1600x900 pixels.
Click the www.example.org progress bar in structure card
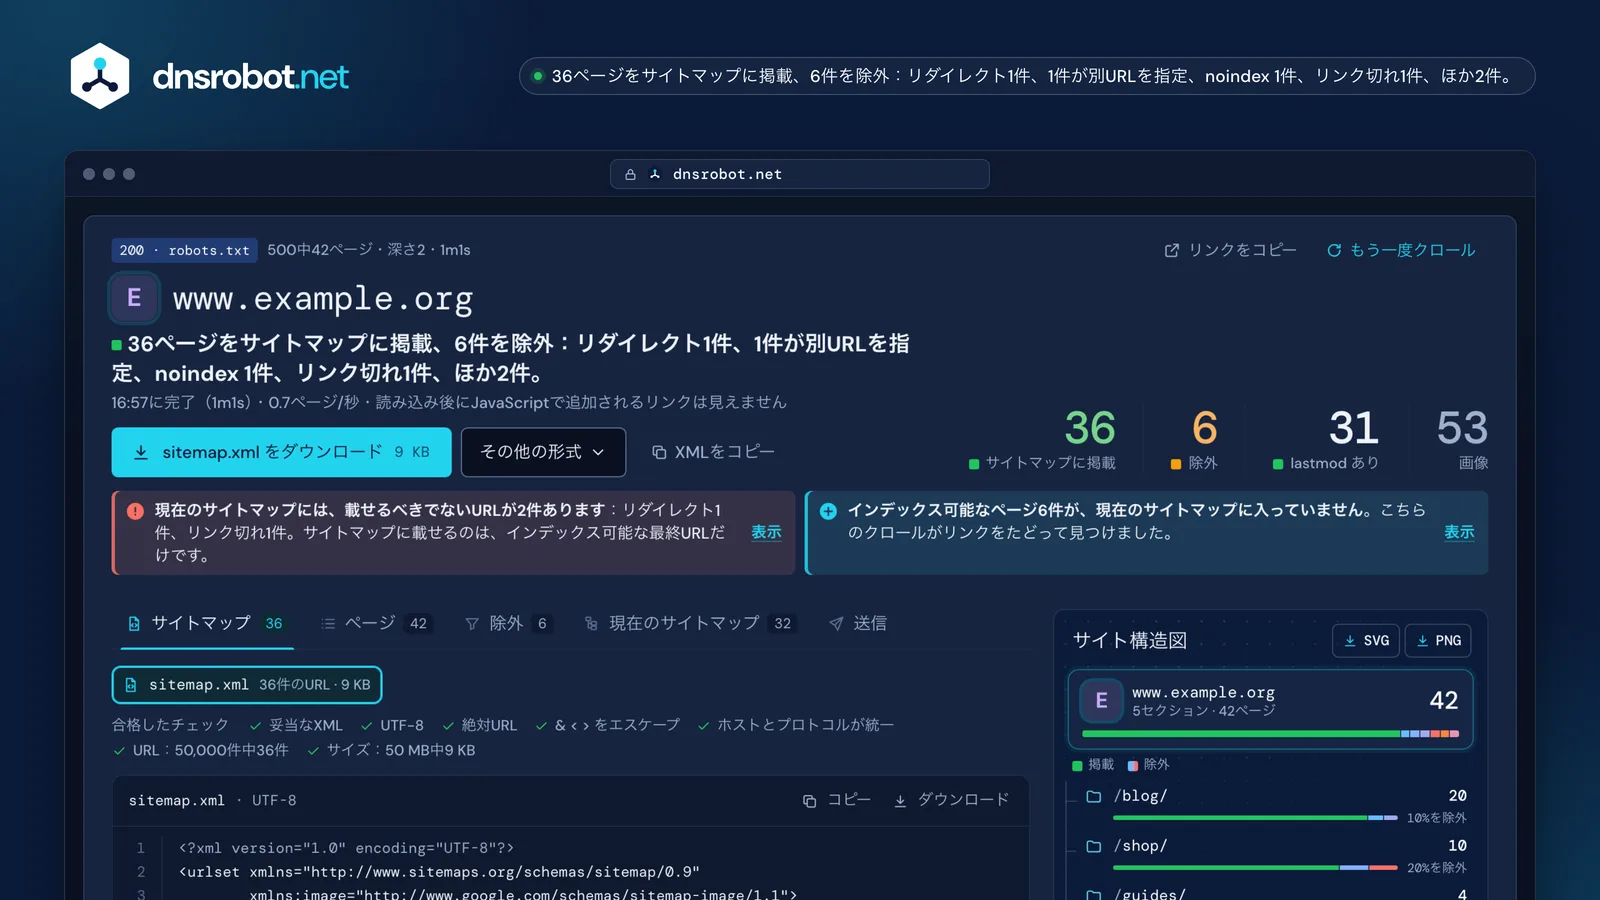tap(1270, 734)
